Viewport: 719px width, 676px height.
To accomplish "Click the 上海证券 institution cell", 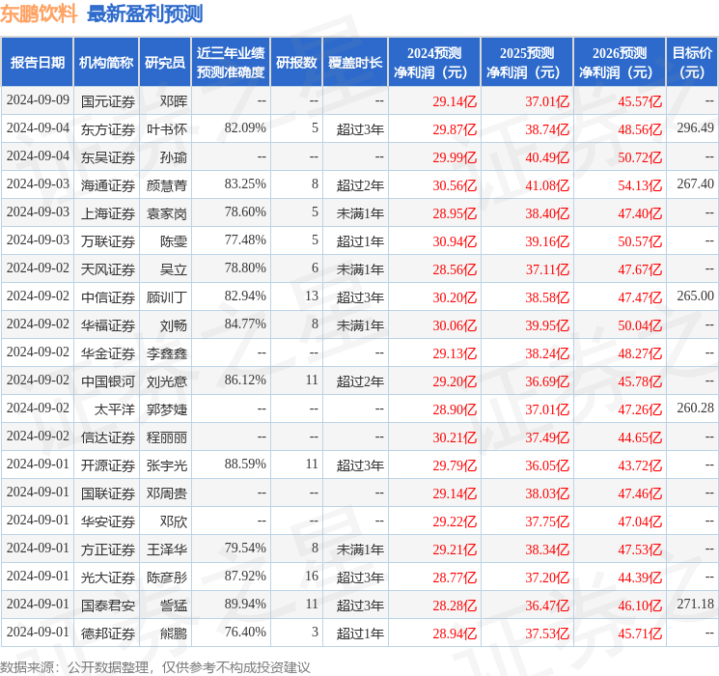I will click(108, 213).
